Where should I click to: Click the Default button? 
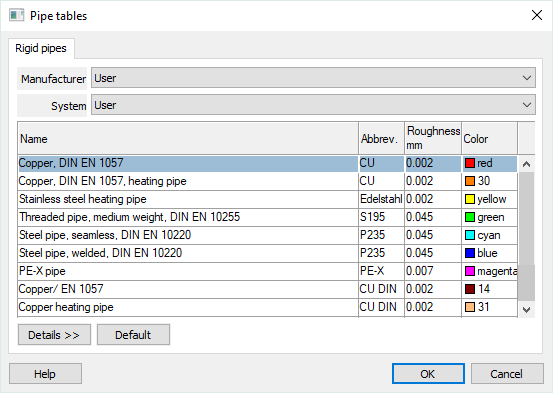(x=133, y=335)
